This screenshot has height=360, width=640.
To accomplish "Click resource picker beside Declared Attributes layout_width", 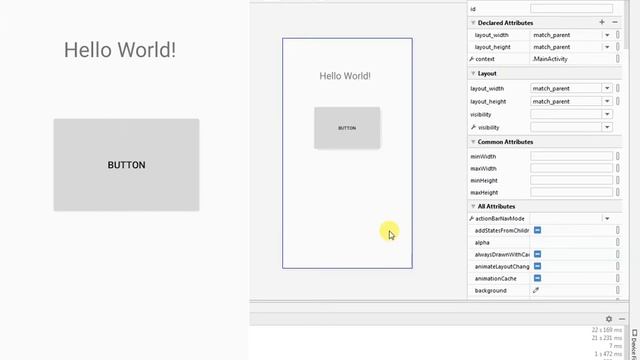I will click(618, 35).
